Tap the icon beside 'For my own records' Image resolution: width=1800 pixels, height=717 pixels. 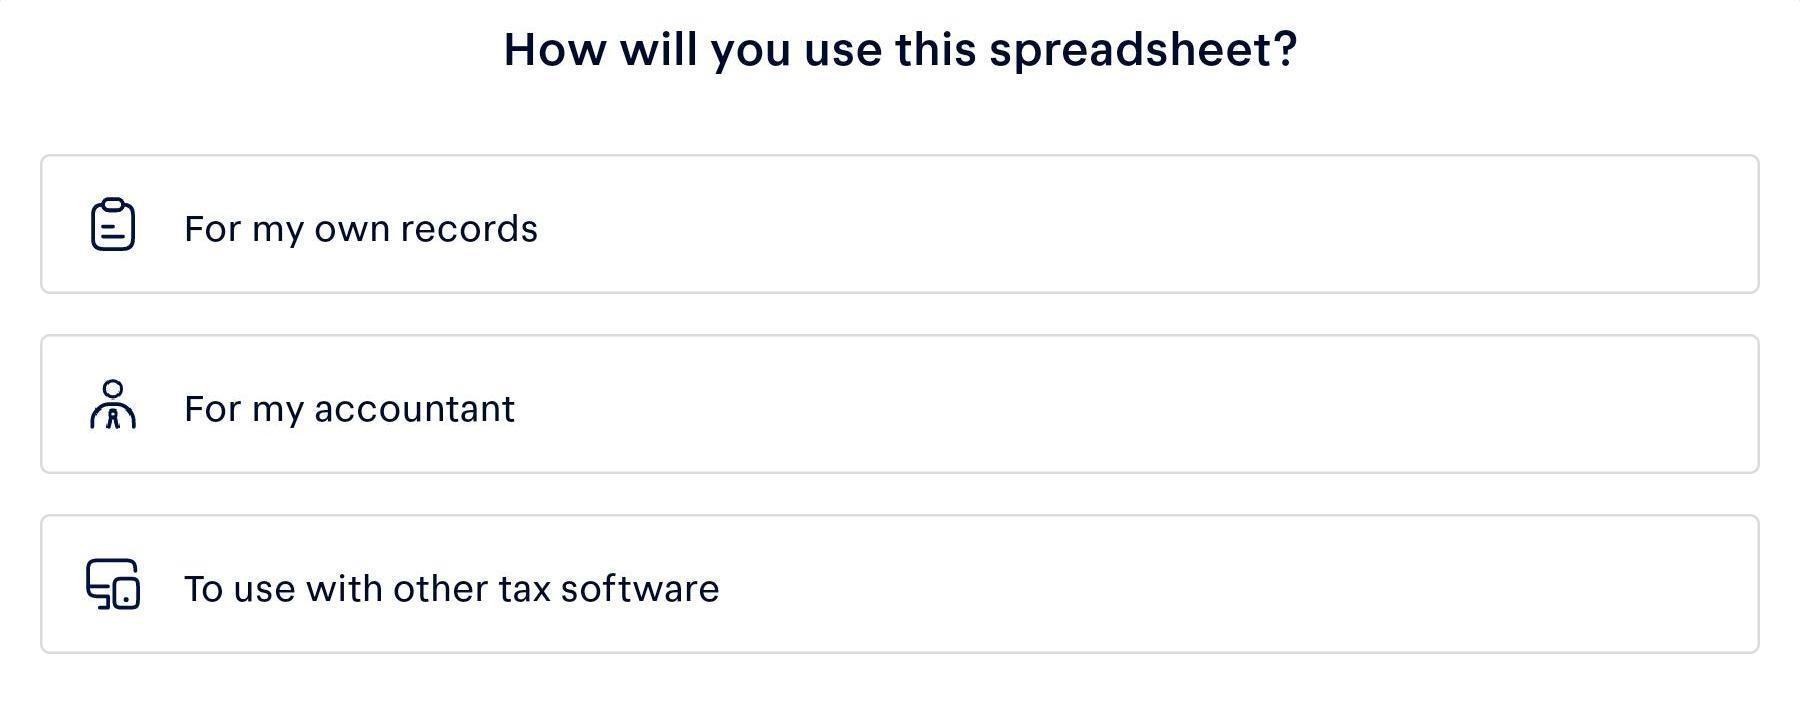pos(113,224)
